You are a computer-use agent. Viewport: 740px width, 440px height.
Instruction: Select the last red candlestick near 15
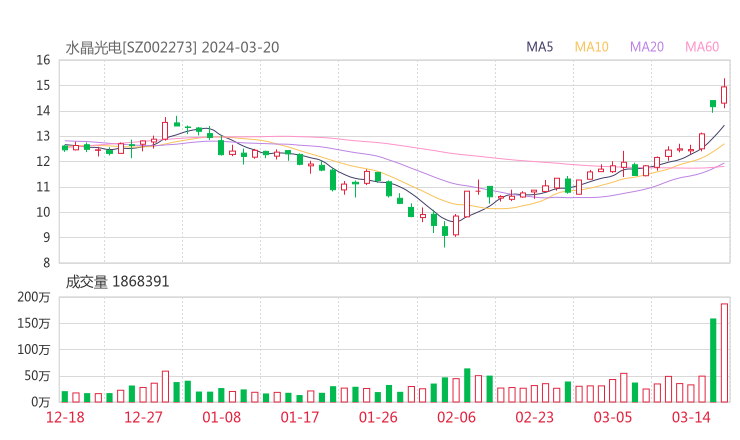click(724, 94)
